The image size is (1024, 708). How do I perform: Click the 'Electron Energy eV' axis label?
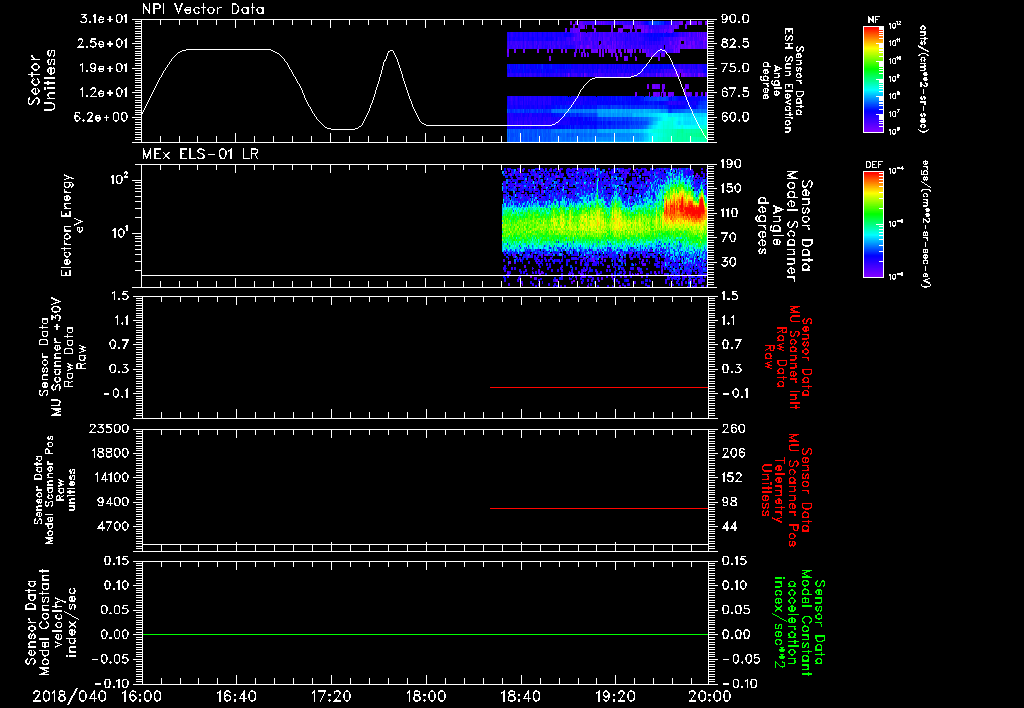tap(72, 225)
